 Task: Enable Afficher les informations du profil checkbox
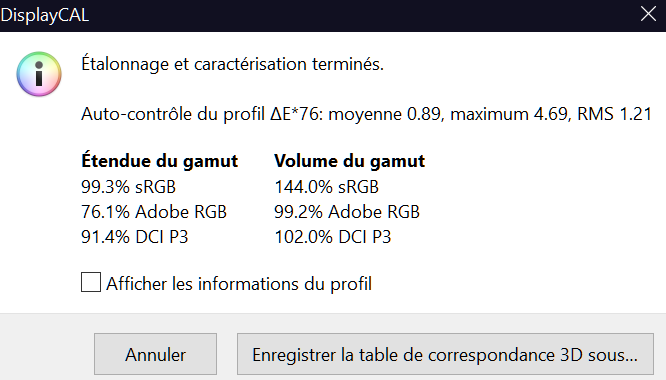91,282
